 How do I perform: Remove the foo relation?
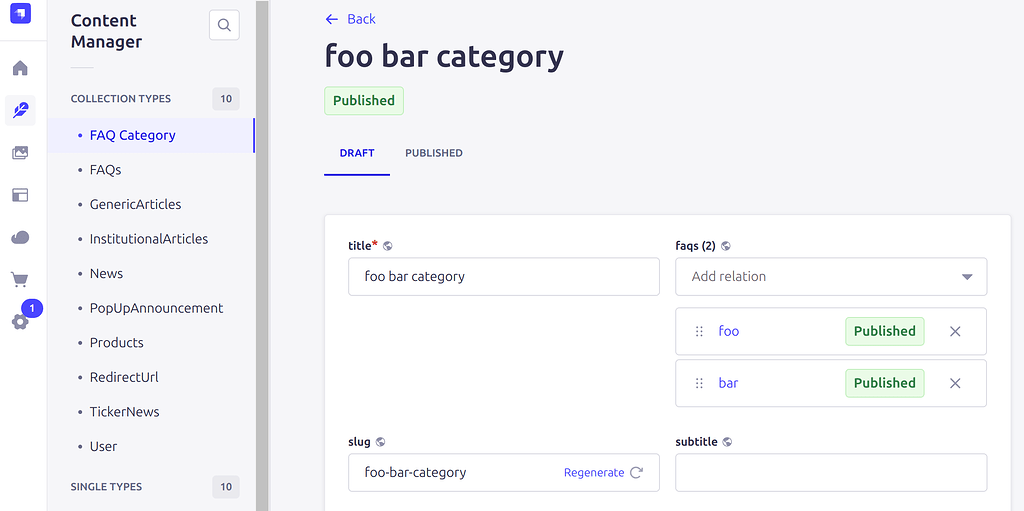(x=955, y=331)
